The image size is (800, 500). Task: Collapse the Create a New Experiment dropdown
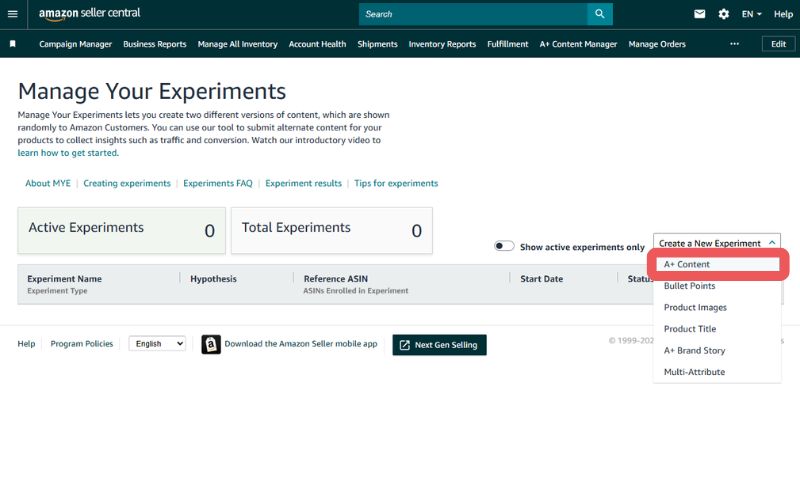coord(716,243)
